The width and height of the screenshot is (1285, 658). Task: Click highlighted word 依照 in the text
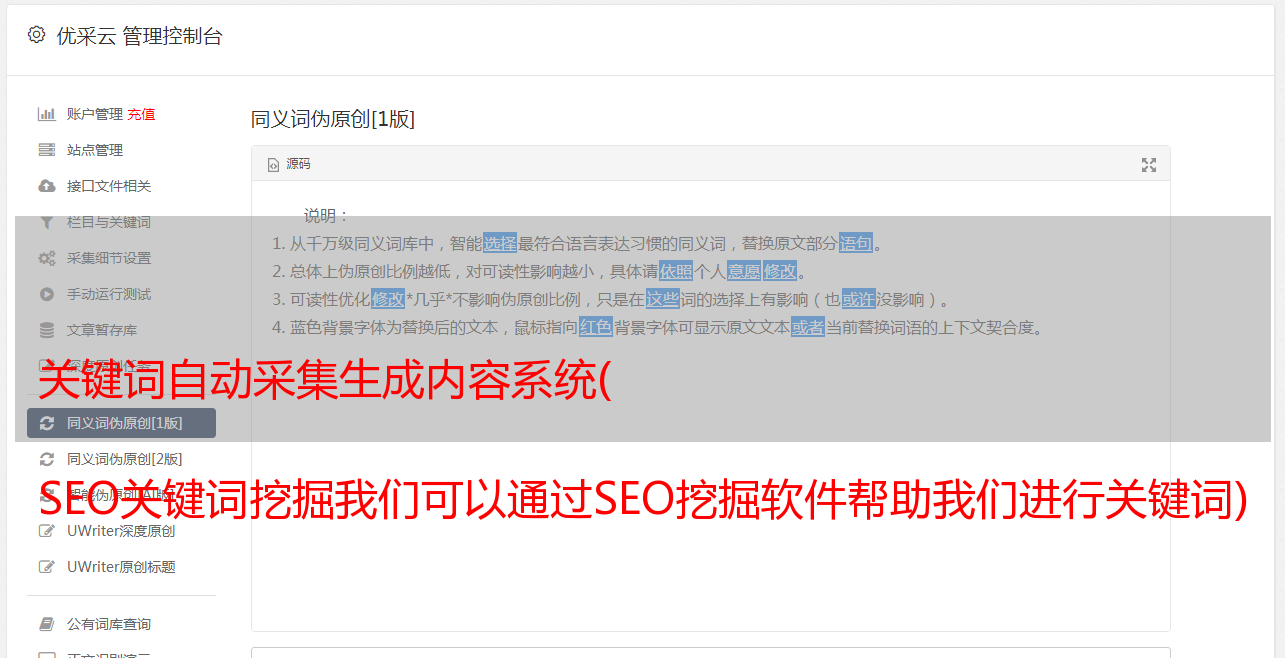[676, 271]
